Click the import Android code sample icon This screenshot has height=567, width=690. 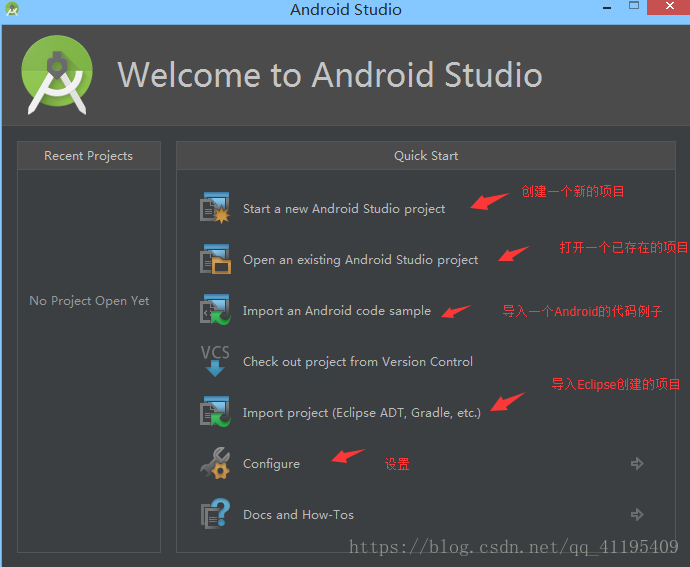215,310
